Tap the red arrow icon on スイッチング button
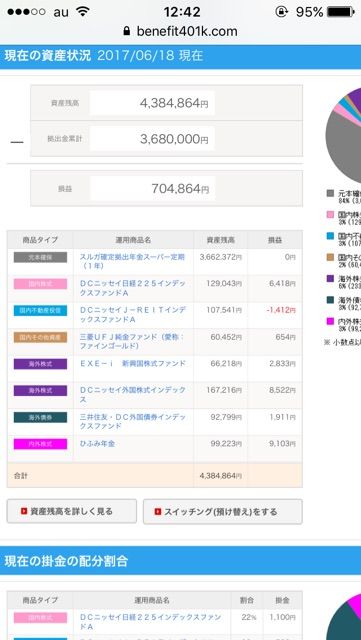The image size is (361, 640). pos(158,511)
